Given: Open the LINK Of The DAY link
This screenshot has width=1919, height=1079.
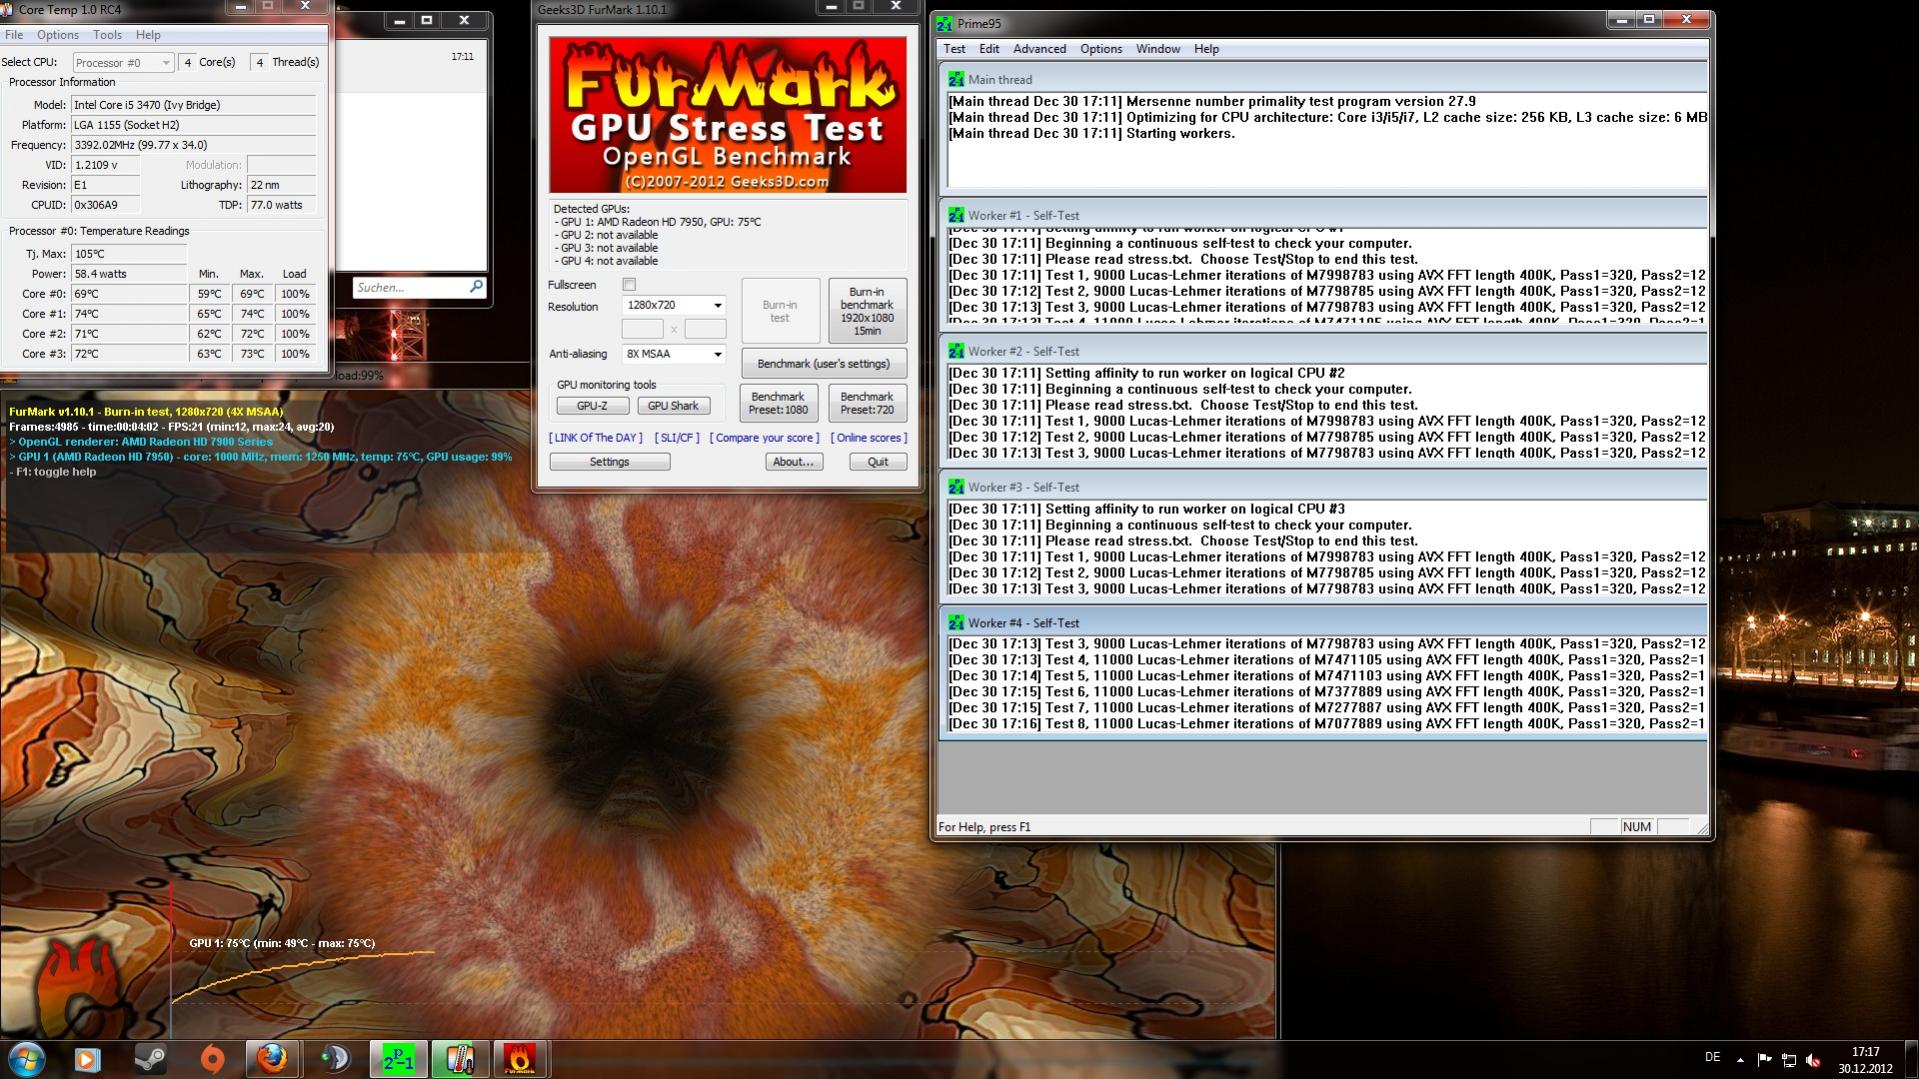Looking at the screenshot, I should click(595, 438).
